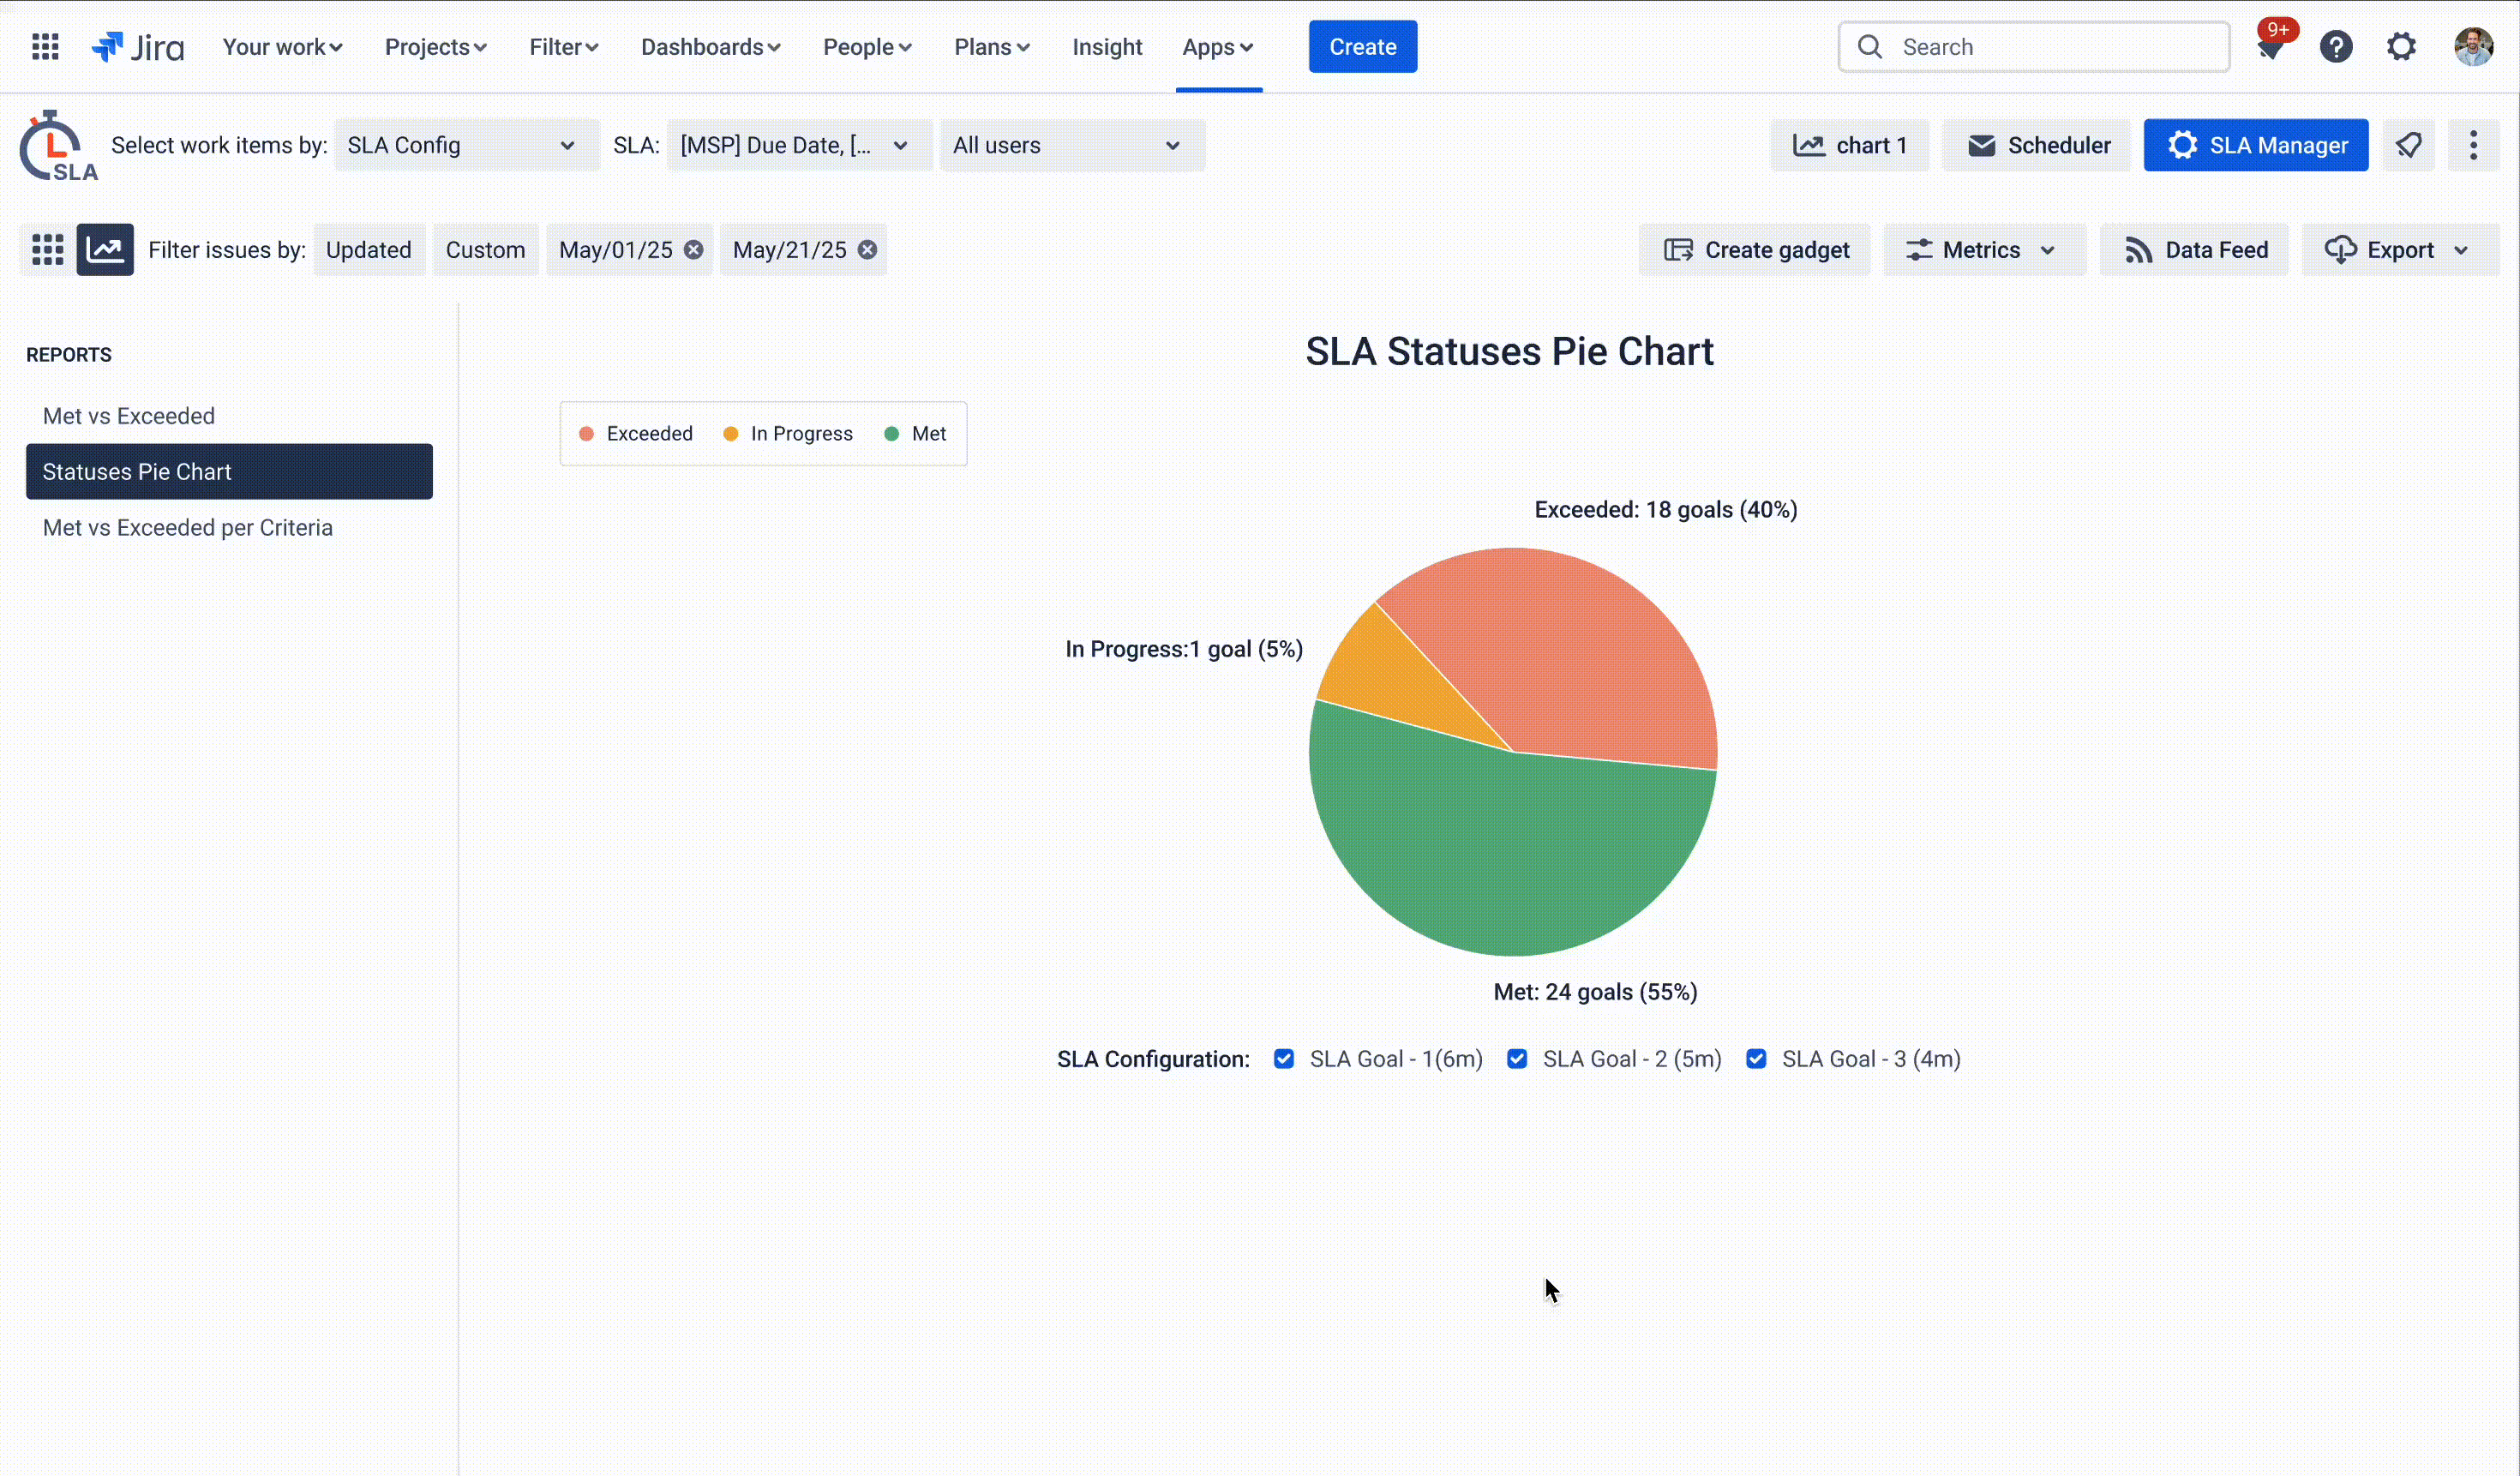
Task: Select the Statuses Pie Chart report
Action: [229, 472]
